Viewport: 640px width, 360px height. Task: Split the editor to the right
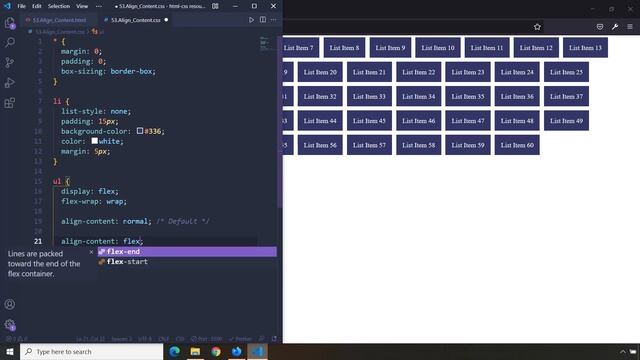click(x=263, y=20)
